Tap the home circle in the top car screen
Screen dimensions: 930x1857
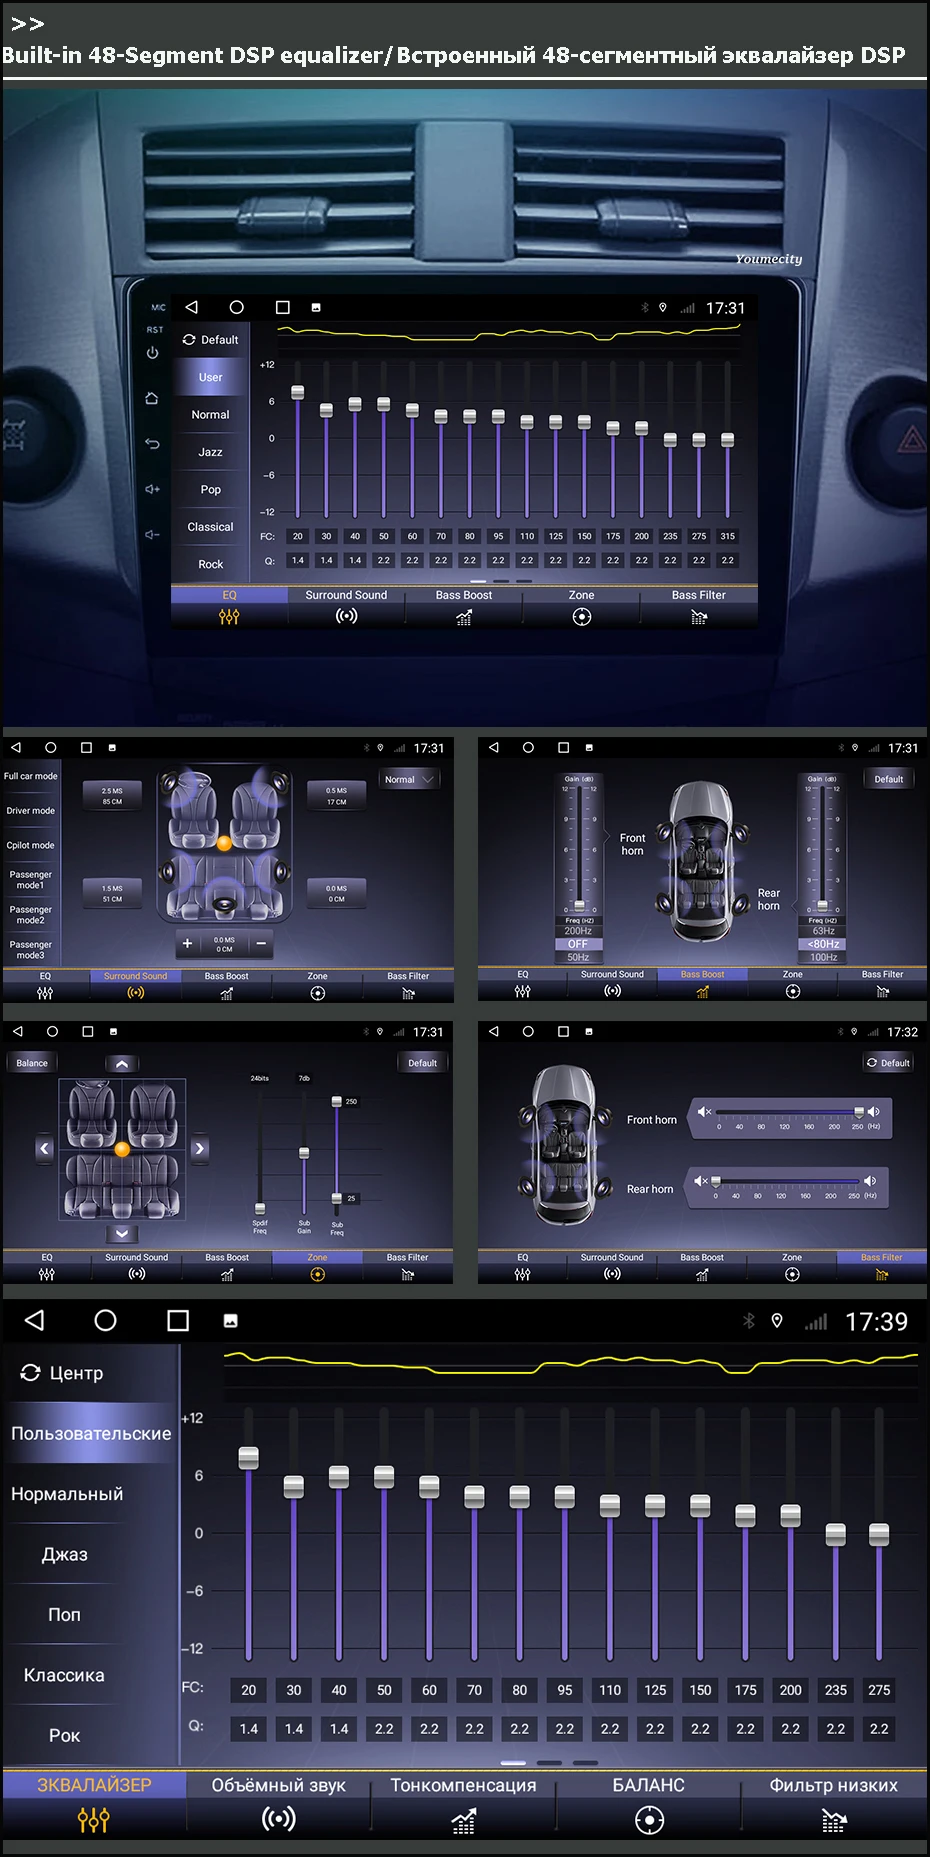[236, 307]
